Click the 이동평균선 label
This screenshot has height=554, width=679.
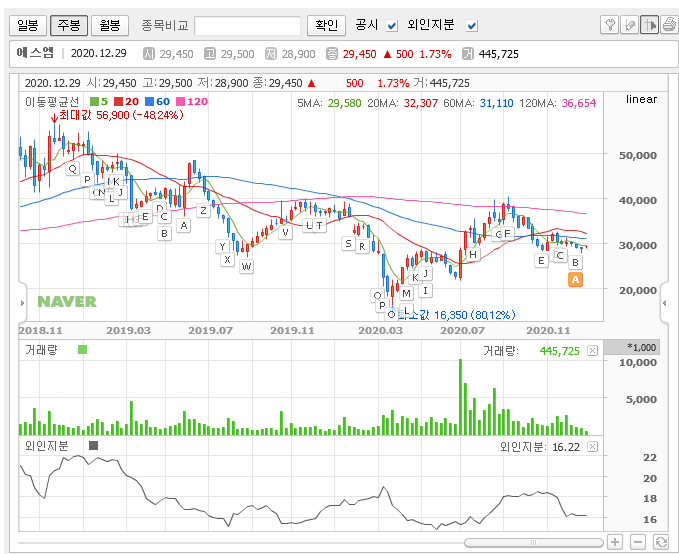52,102
